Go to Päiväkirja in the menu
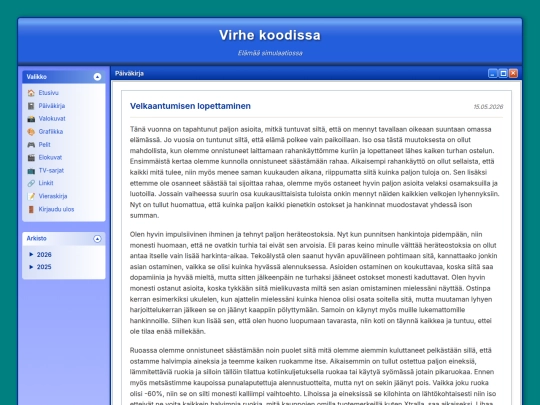Viewport: 540px width, 405px height. (x=52, y=106)
